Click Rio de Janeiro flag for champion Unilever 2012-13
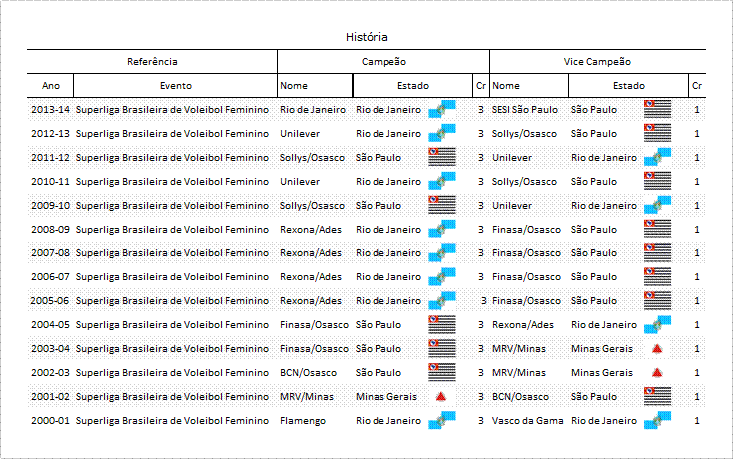This screenshot has width=734, height=459. [442, 133]
